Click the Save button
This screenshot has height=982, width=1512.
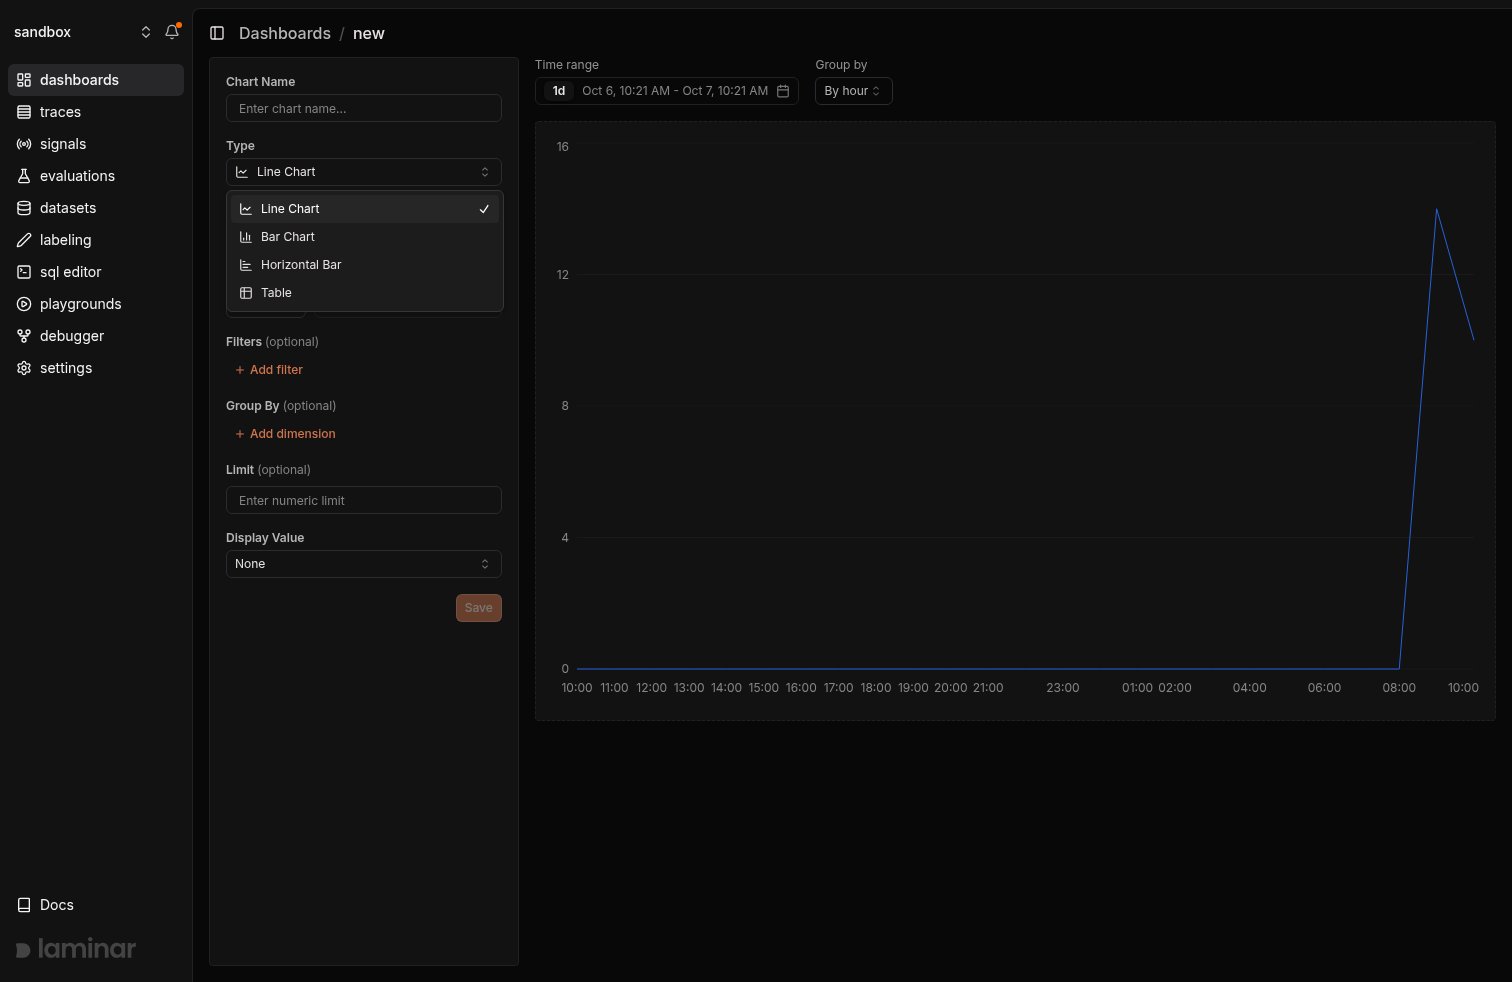(479, 608)
